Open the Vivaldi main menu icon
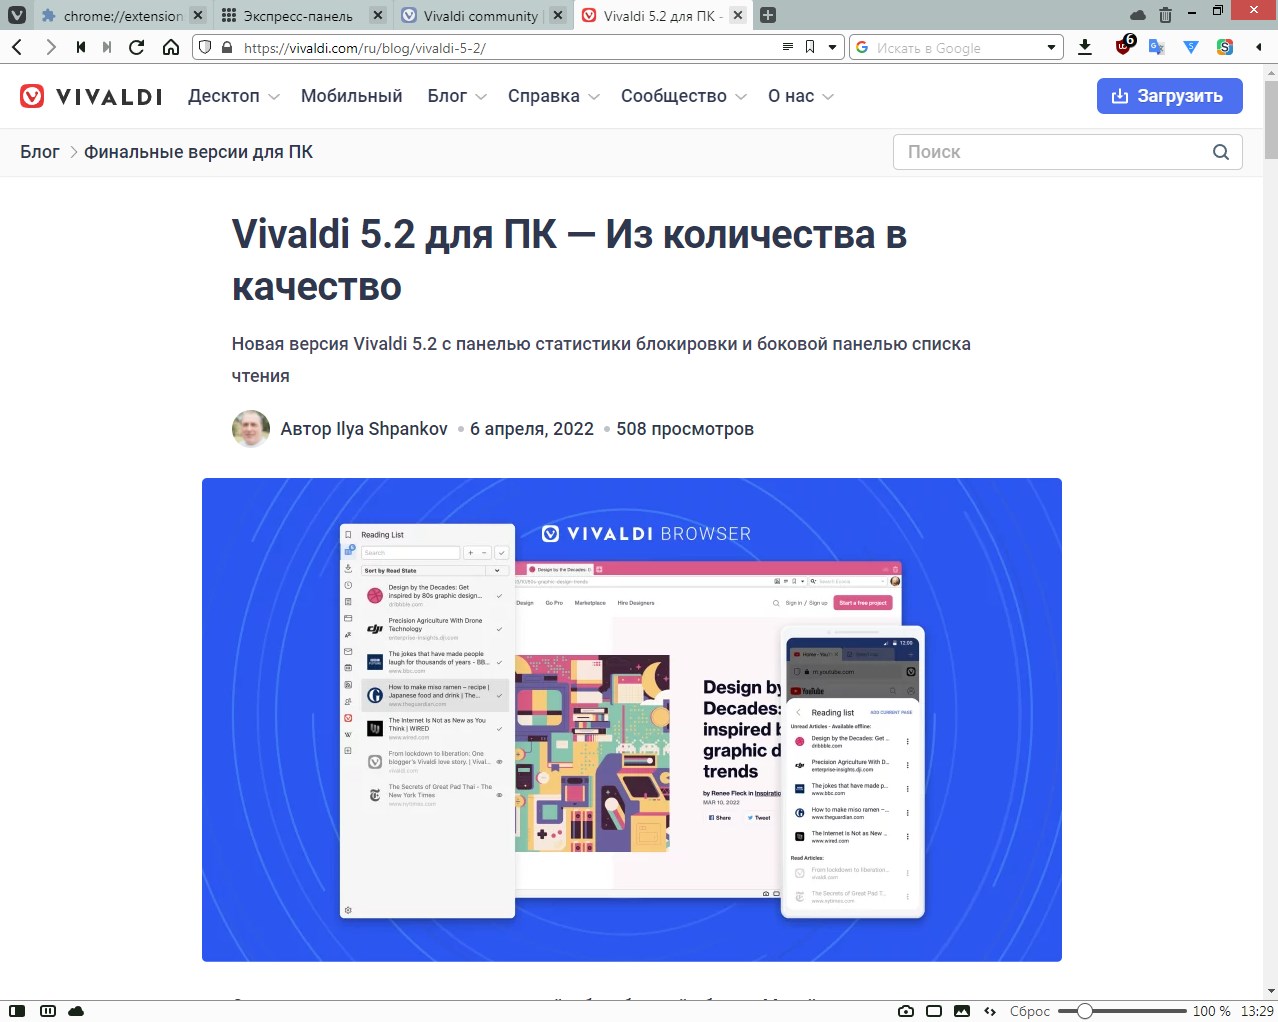This screenshot has width=1278, height=1022. [x=17, y=15]
